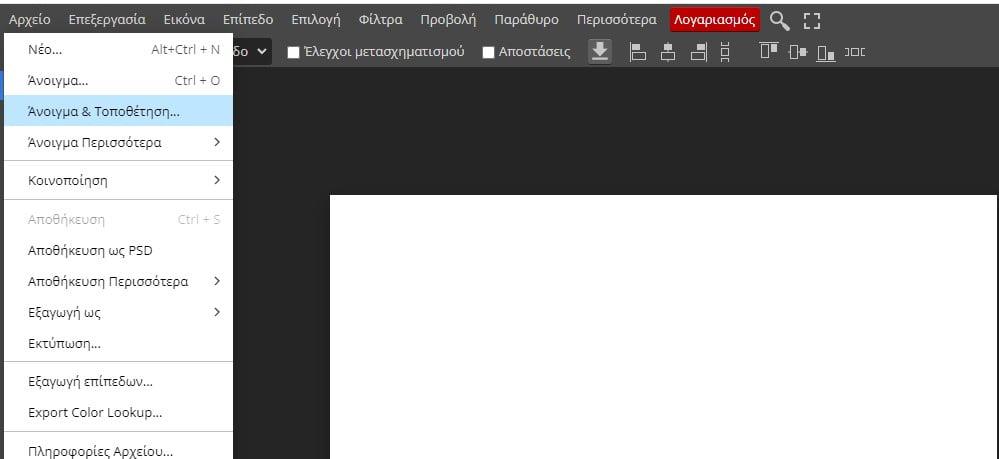Open the Επεξεργασία menu
The height and width of the screenshot is (459, 999).
pos(107,20)
